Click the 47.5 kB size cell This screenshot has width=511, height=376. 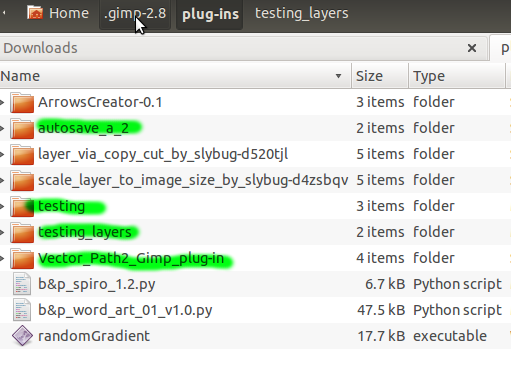point(381,310)
